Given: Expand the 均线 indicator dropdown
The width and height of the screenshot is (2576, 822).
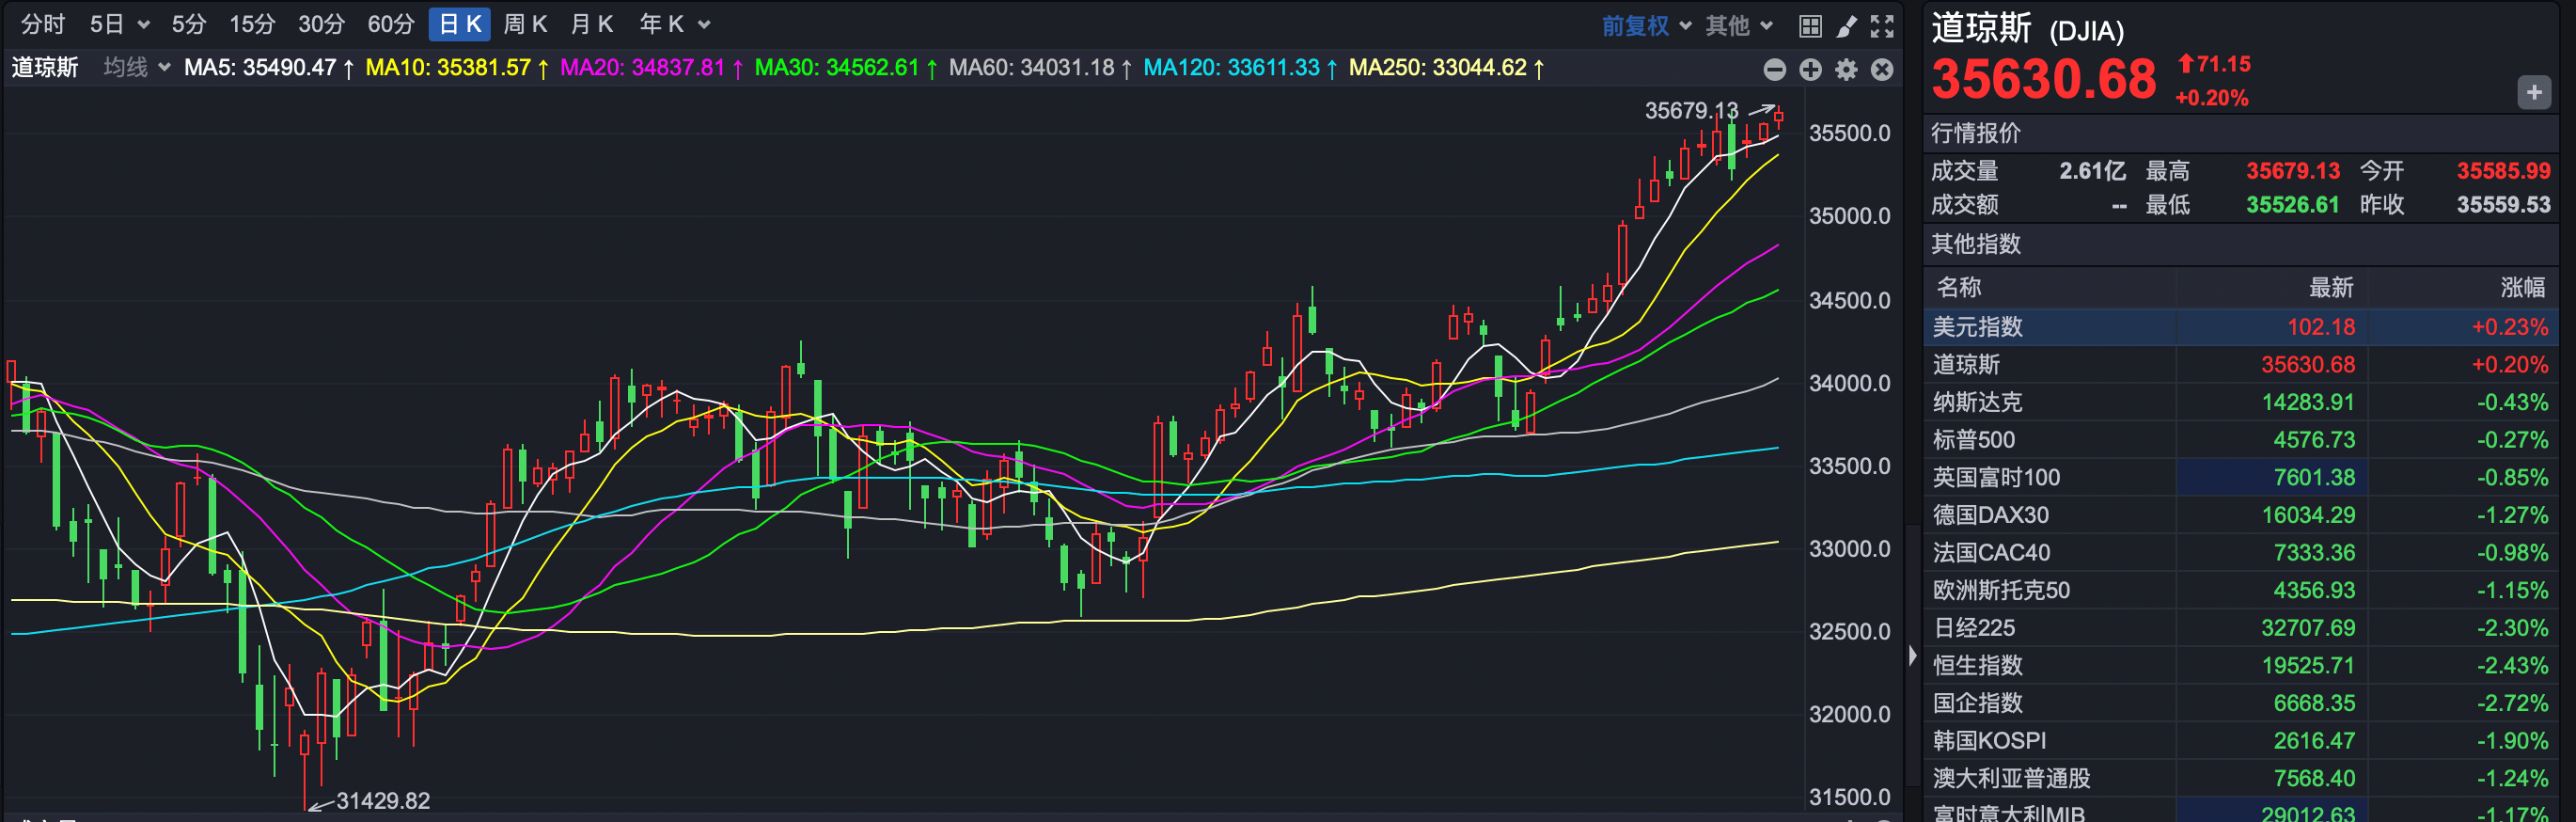Looking at the screenshot, I should [x=137, y=67].
